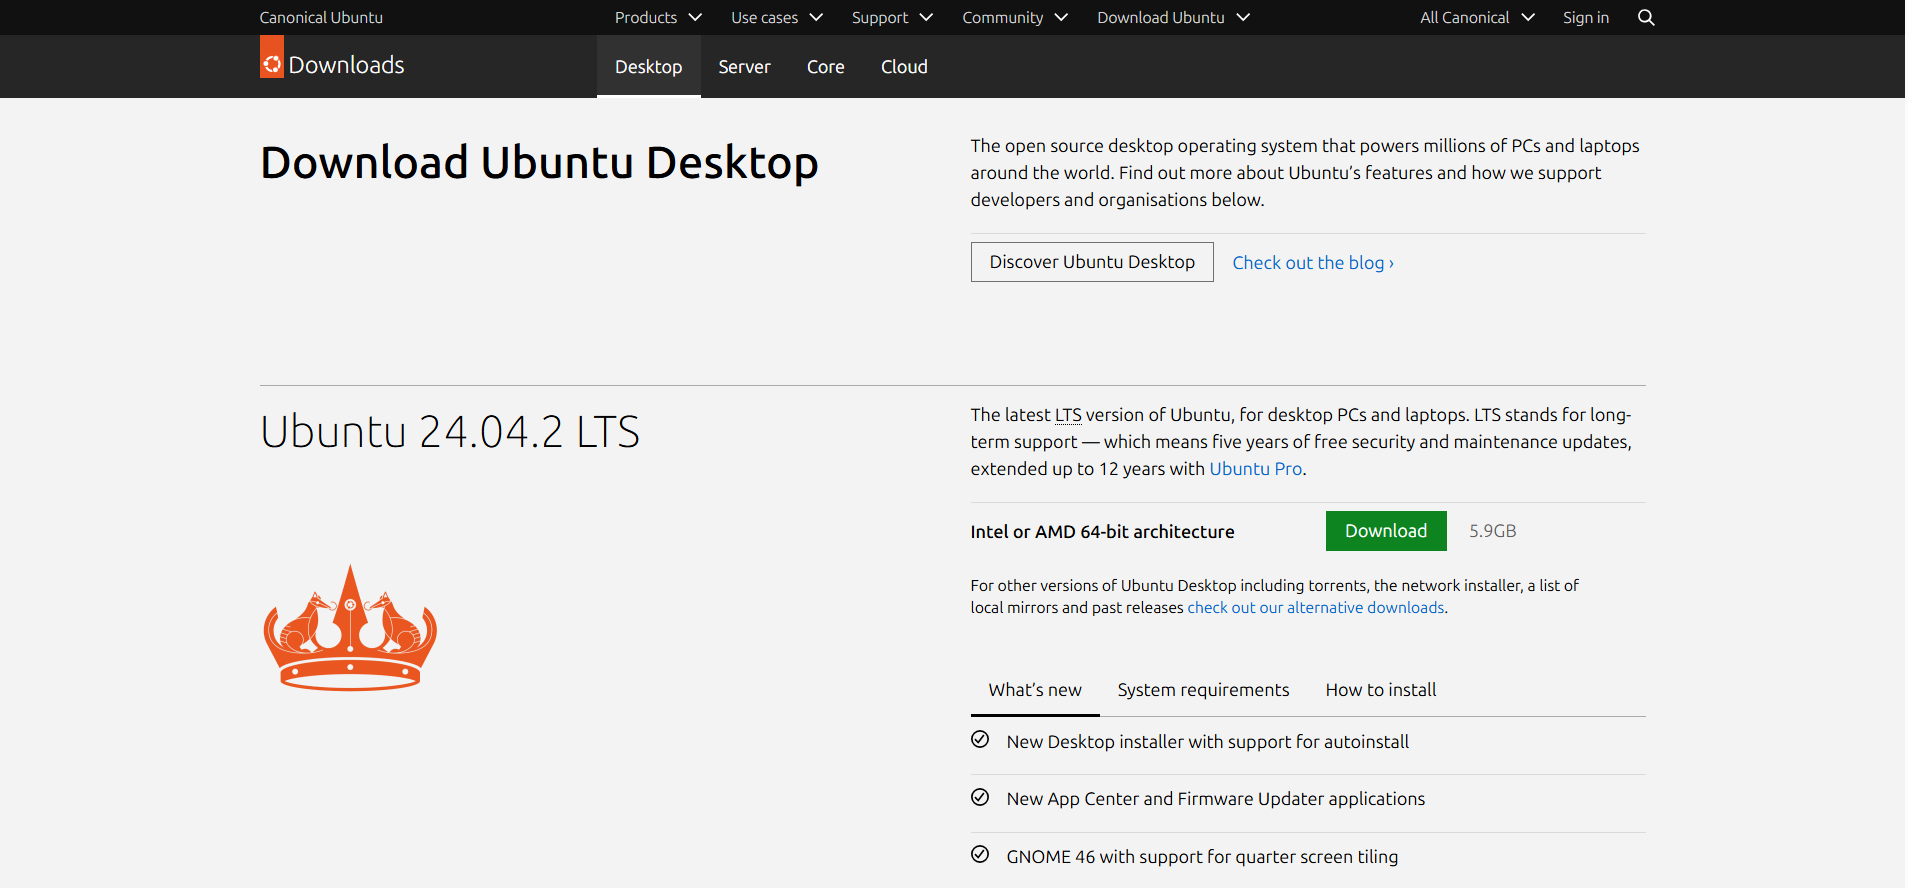Click checkmark icon beside New App Center
1908x888 pixels.
pyautogui.click(x=980, y=797)
